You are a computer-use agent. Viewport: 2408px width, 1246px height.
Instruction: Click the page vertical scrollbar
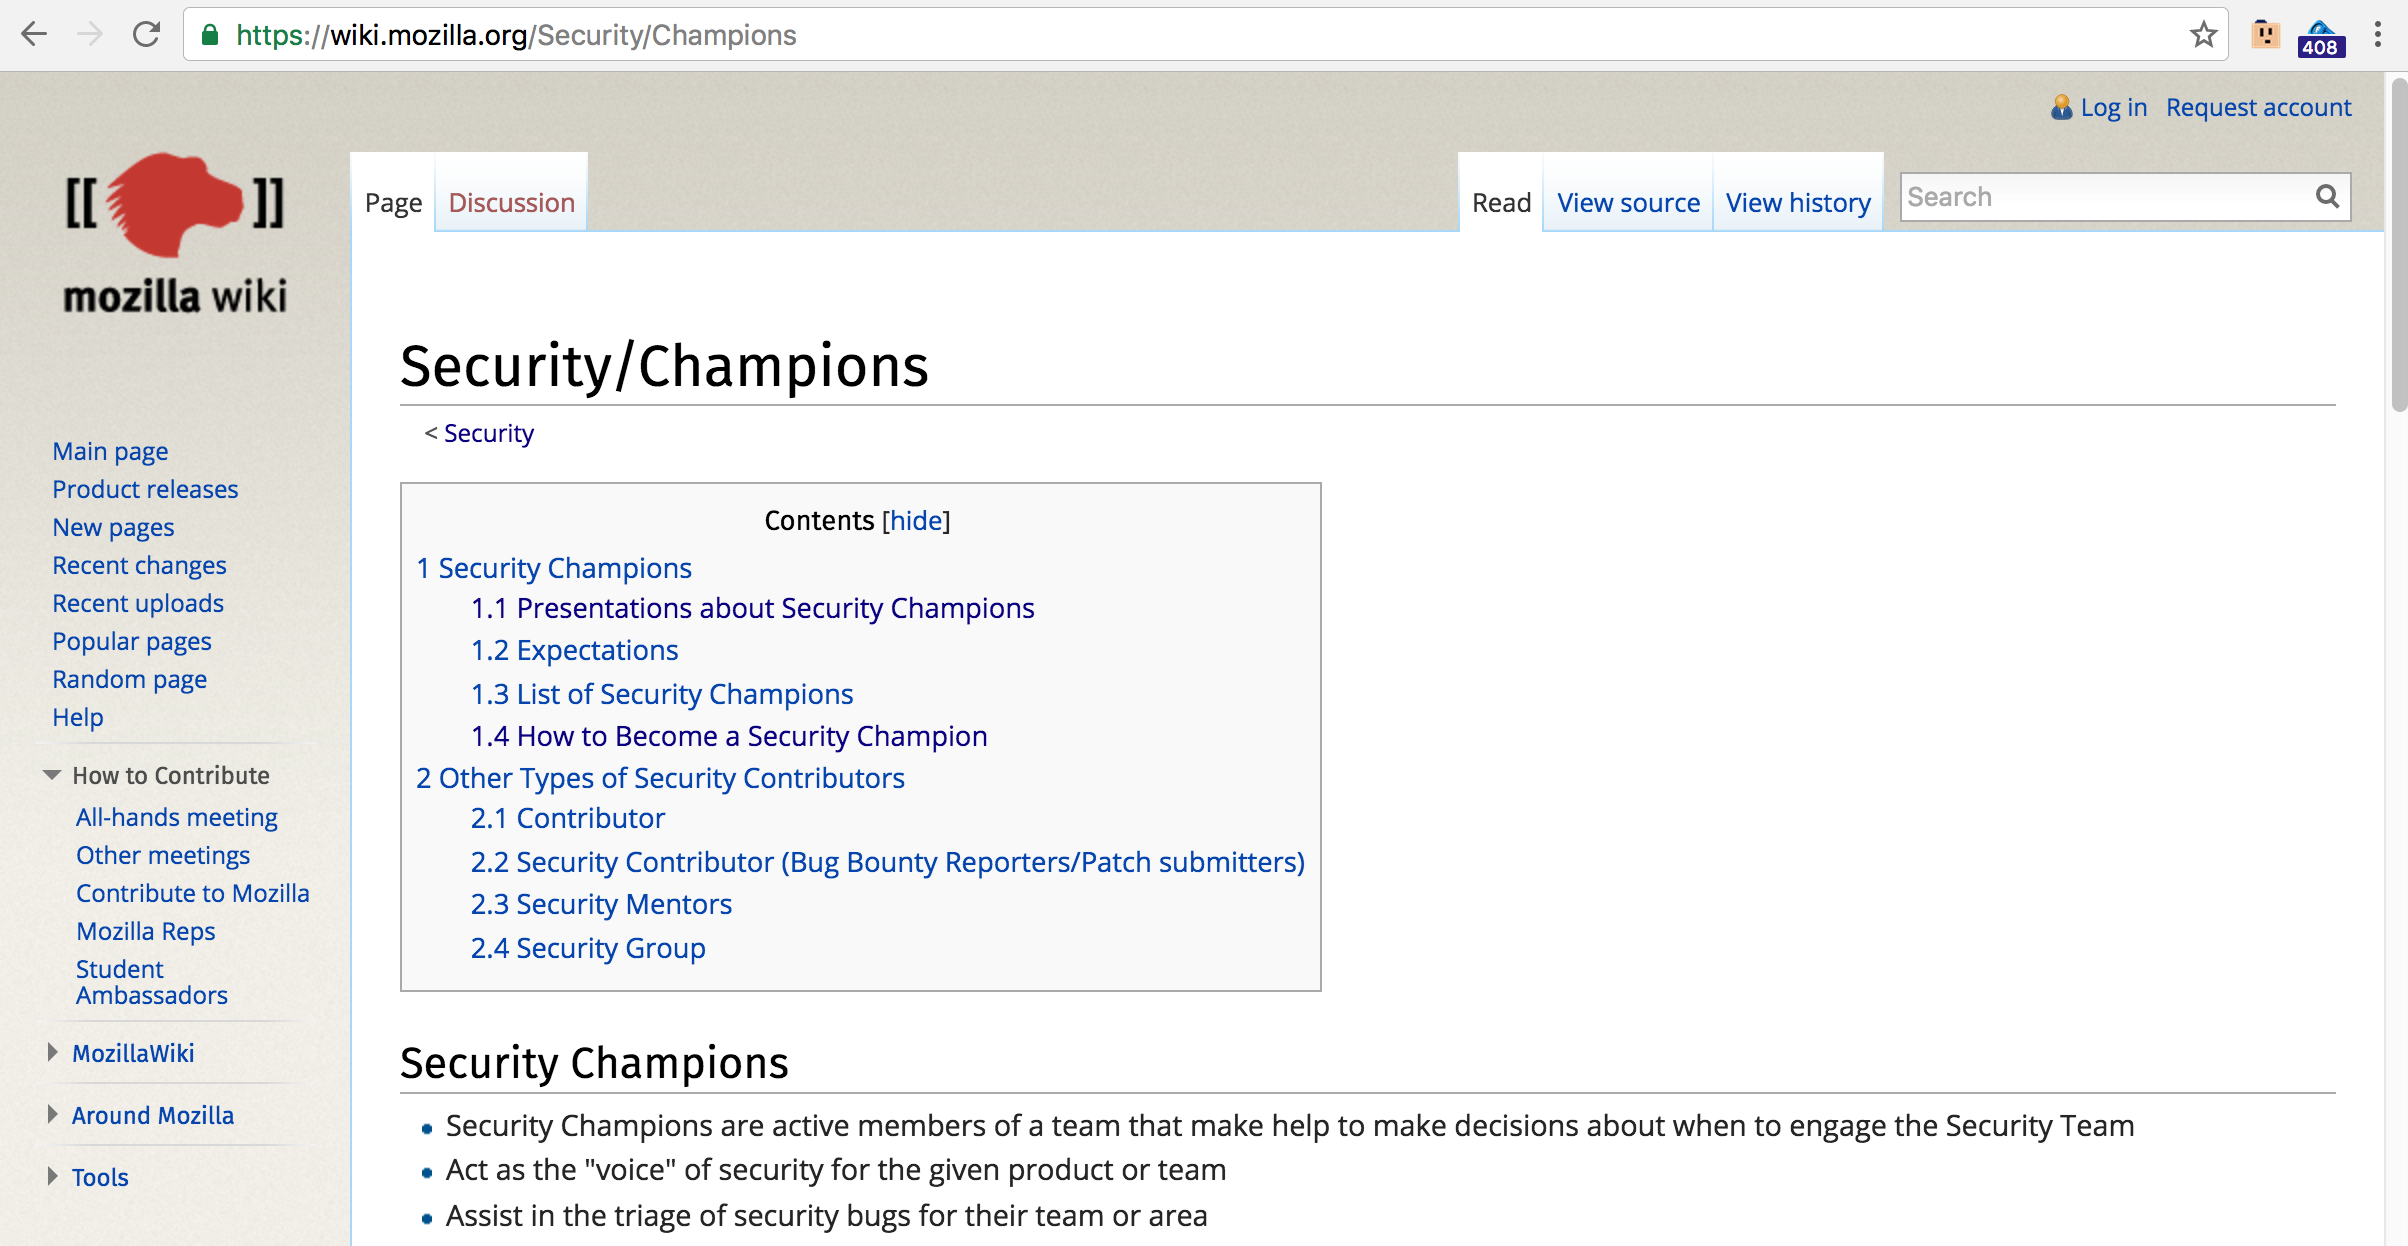[x=2397, y=245]
